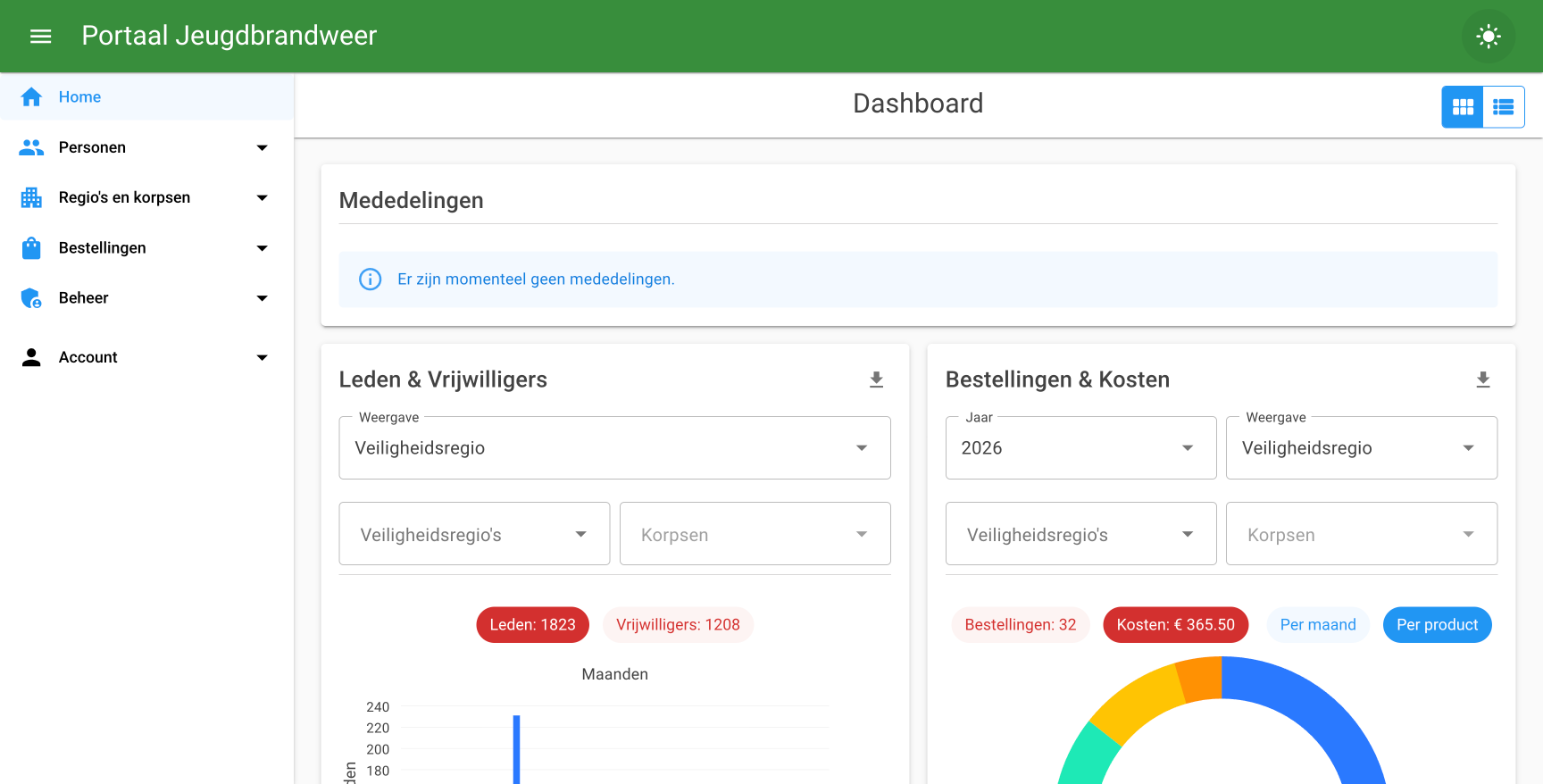Click the Personen people icon
Image resolution: width=1543 pixels, height=784 pixels.
click(x=32, y=147)
